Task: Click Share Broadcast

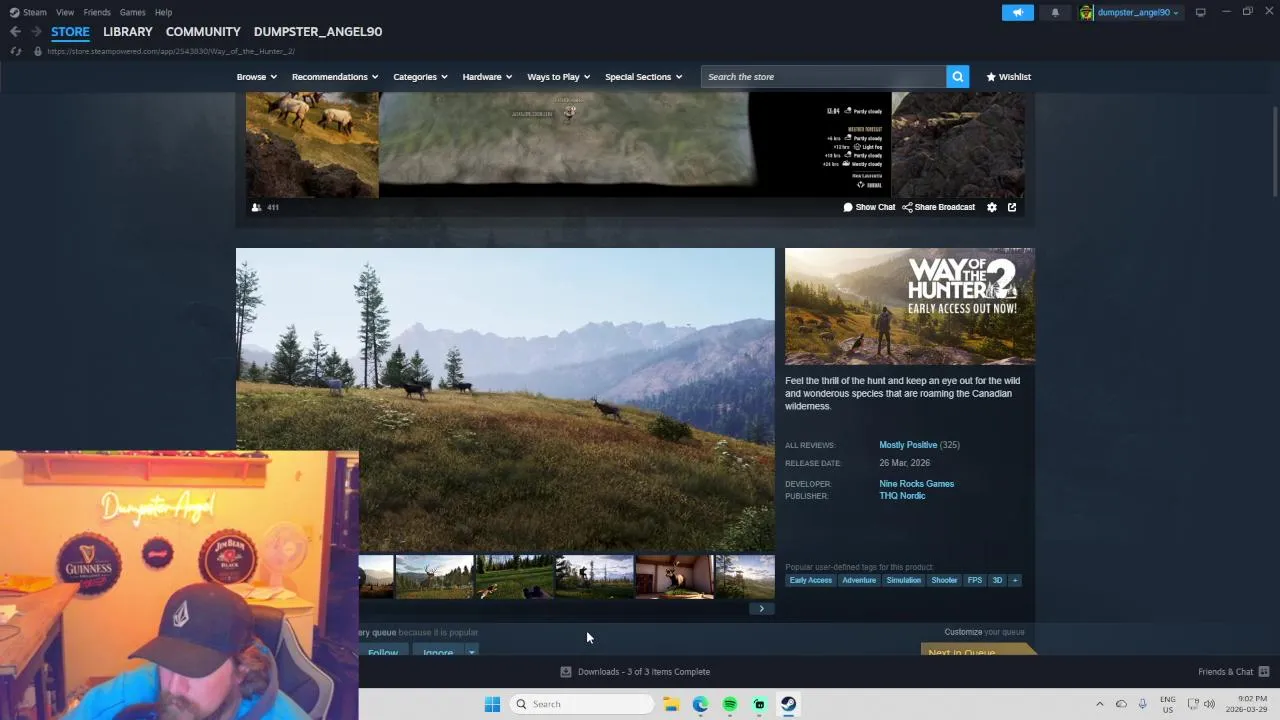Action: coord(938,207)
